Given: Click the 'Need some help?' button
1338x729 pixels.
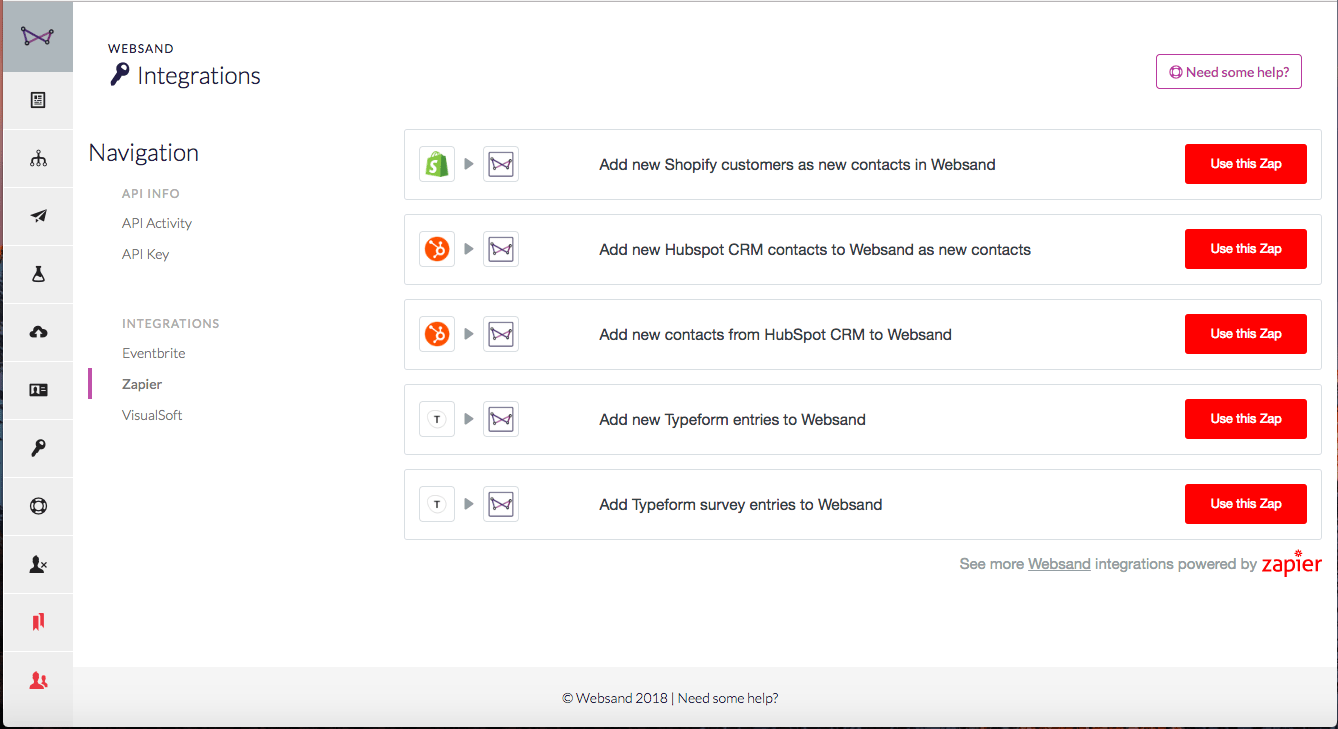Looking at the screenshot, I should pos(1229,72).
